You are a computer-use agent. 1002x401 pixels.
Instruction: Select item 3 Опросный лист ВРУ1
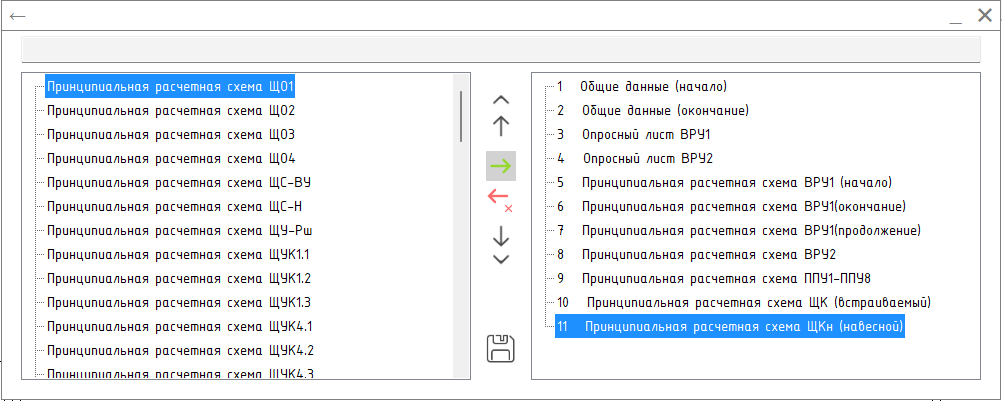coord(633,135)
